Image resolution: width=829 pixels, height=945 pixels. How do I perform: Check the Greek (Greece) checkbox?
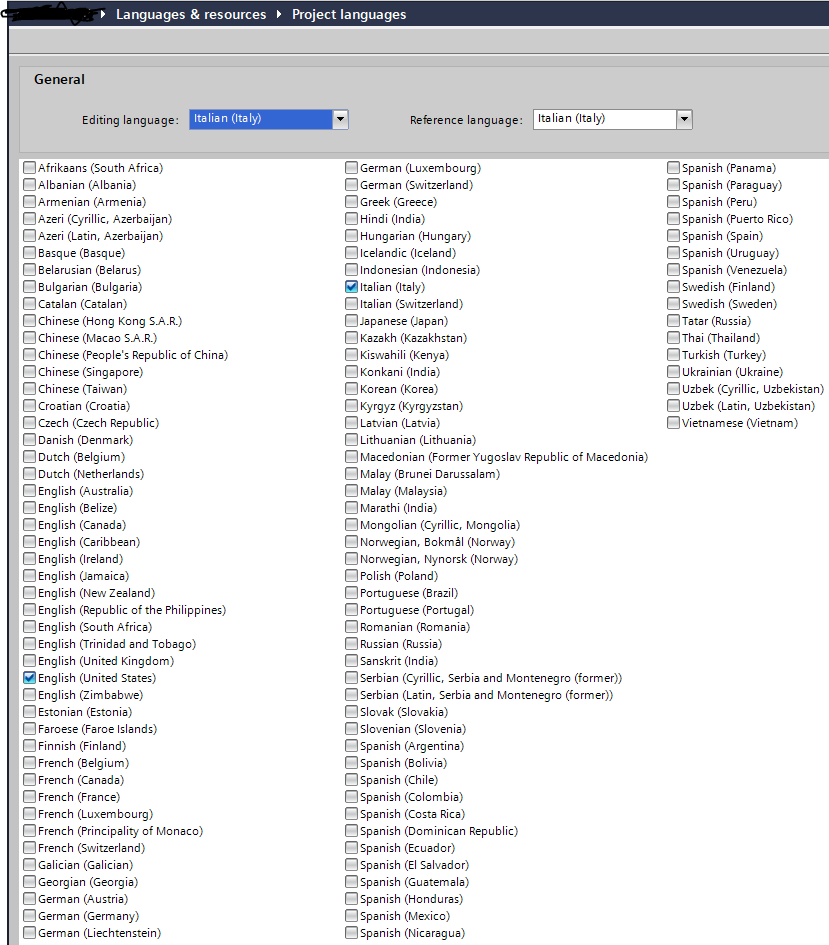pyautogui.click(x=351, y=201)
